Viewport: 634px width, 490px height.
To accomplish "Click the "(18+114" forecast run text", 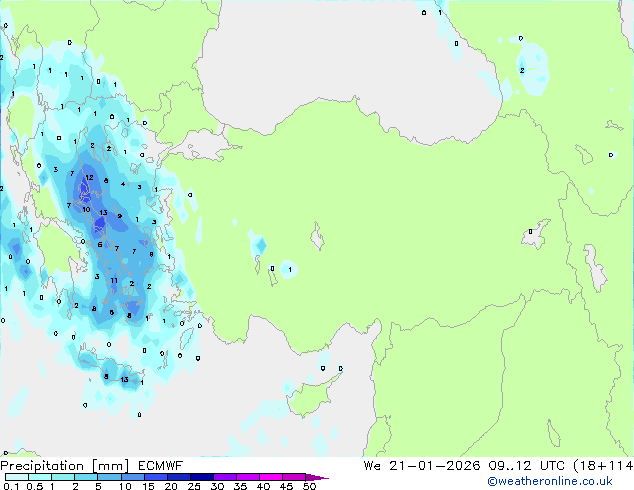I will tap(603, 466).
